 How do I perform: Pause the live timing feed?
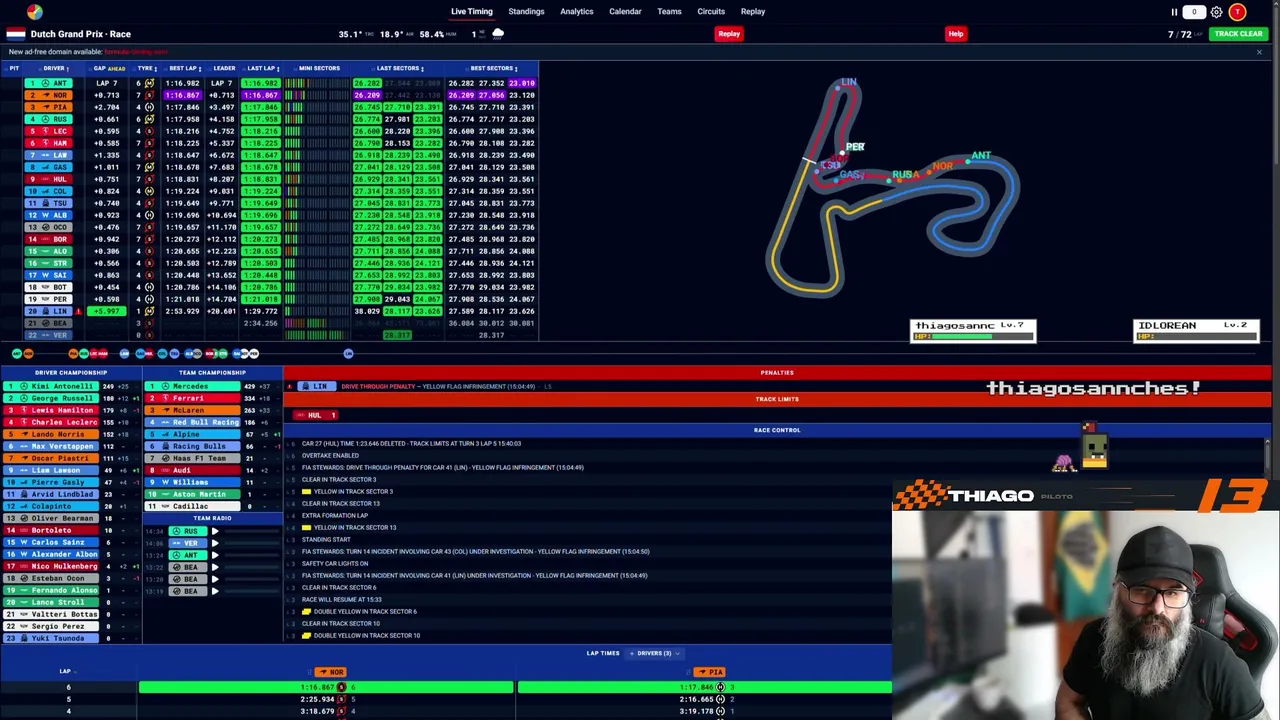point(1174,12)
